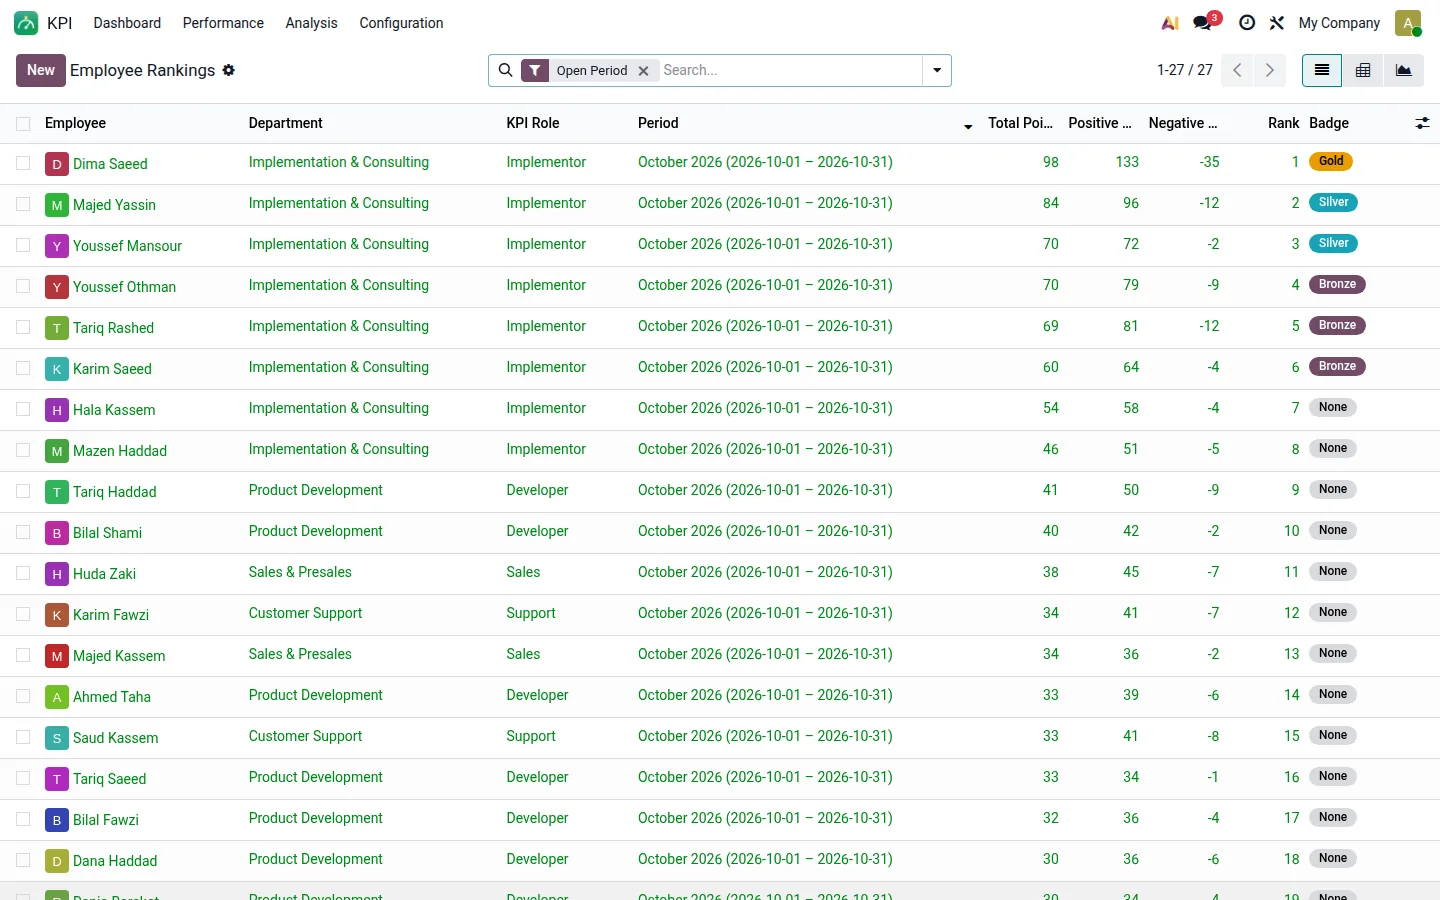Open the Karim Saeed employee record
Screen dimensions: 1440x900
[112, 369]
